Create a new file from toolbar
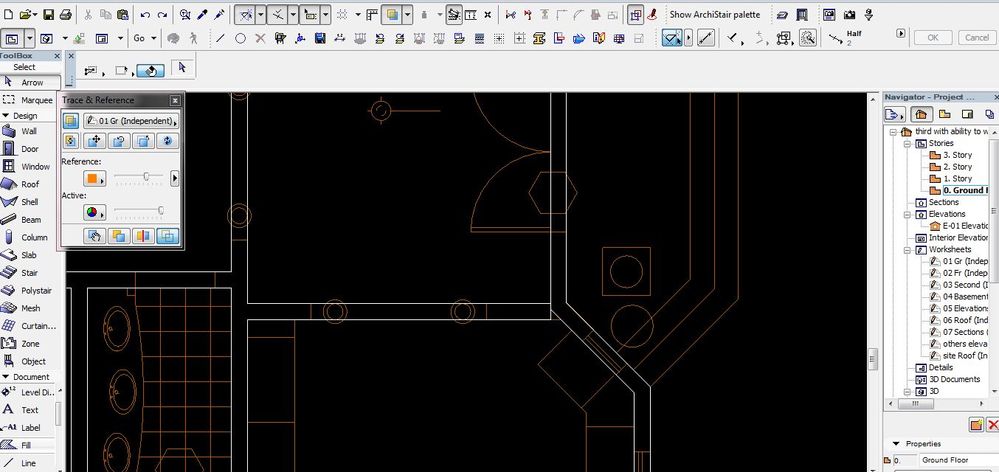Image resolution: width=999 pixels, height=472 pixels. click(x=8, y=14)
